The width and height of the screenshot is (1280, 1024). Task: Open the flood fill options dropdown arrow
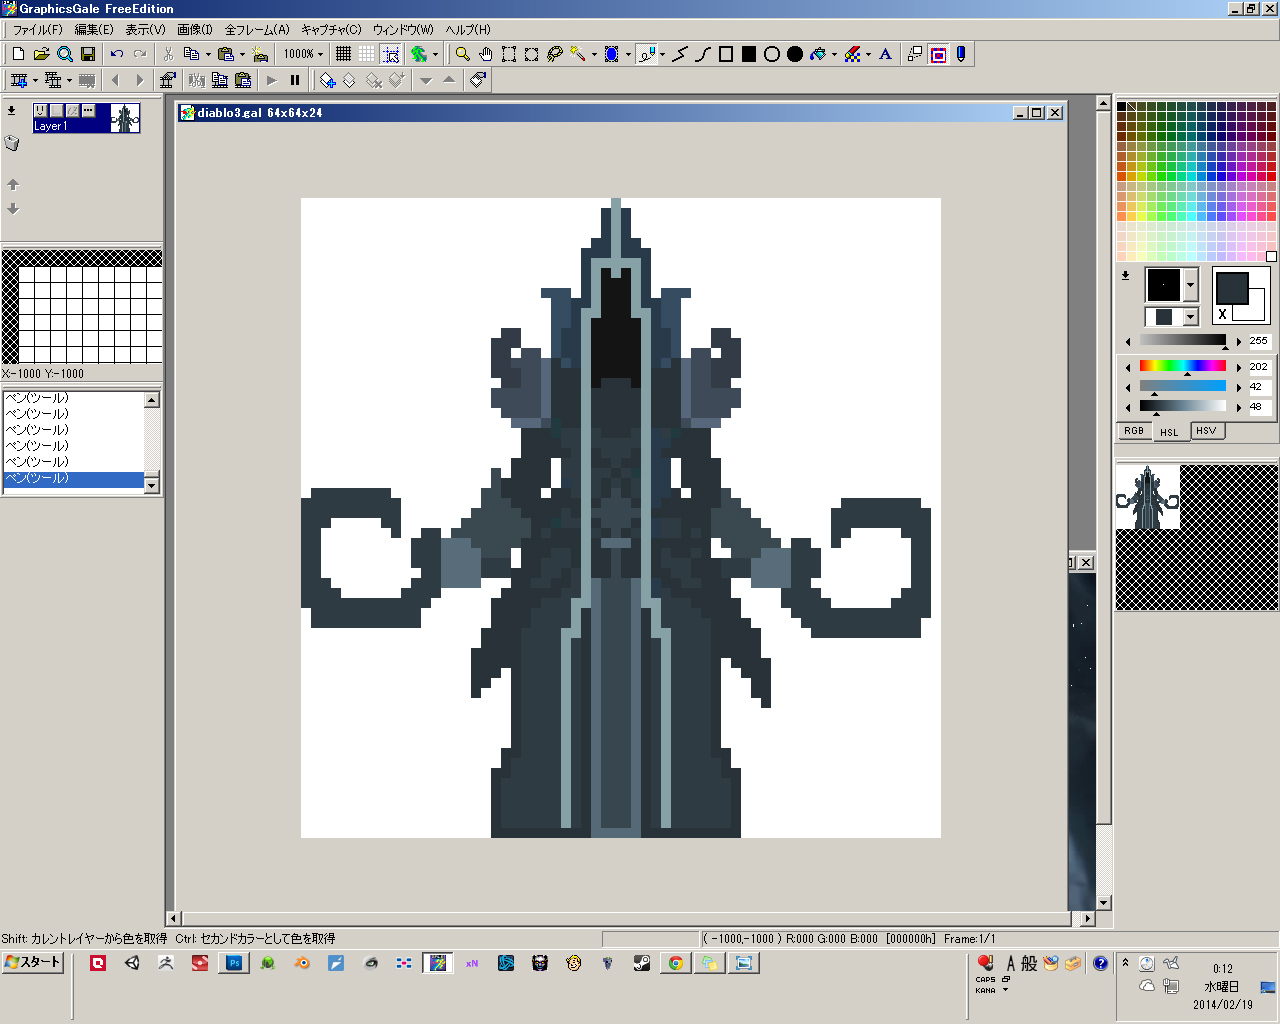coord(834,54)
